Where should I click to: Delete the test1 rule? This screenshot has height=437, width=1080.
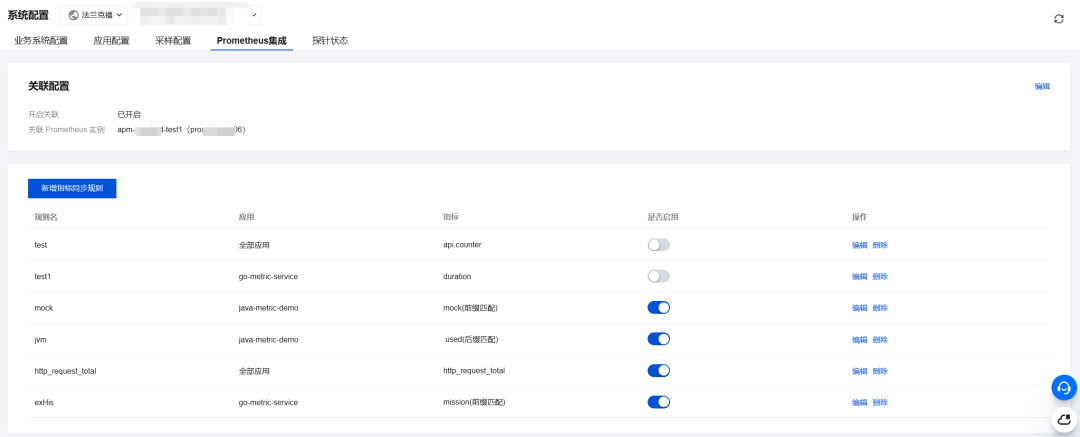pos(880,276)
